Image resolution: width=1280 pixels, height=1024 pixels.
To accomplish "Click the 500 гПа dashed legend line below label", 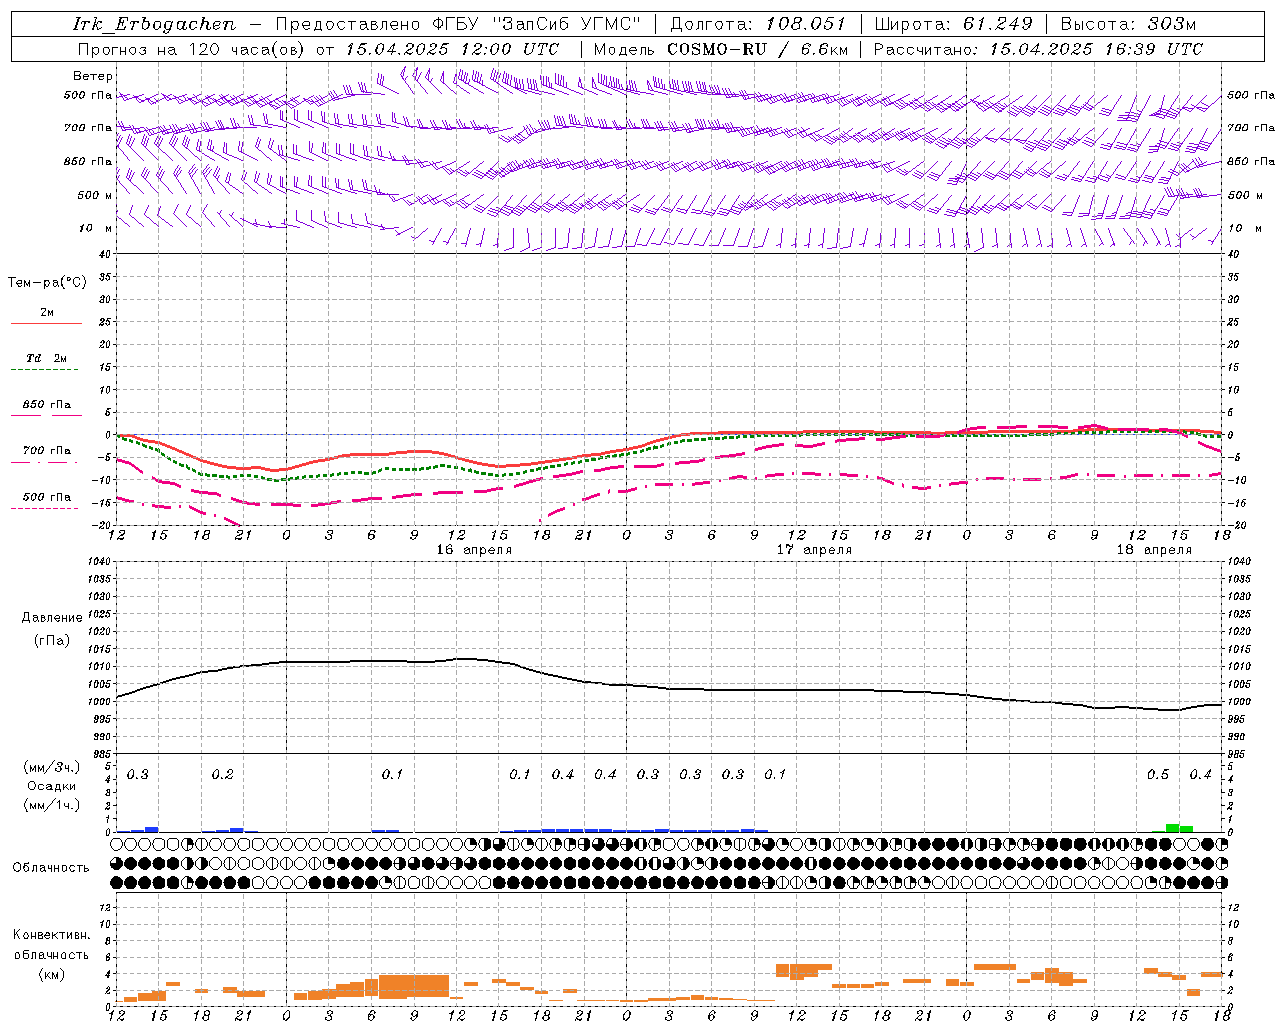I will (45, 509).
